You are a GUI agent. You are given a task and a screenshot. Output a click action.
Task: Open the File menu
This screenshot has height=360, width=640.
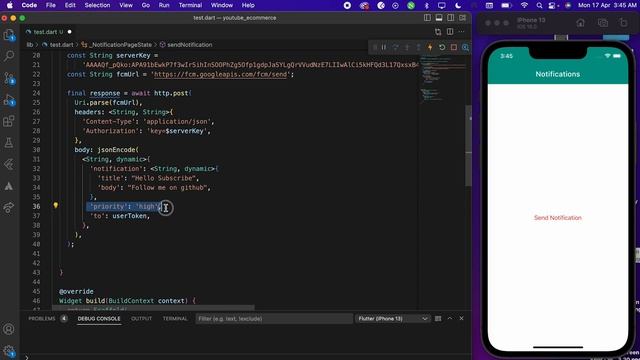51,5
